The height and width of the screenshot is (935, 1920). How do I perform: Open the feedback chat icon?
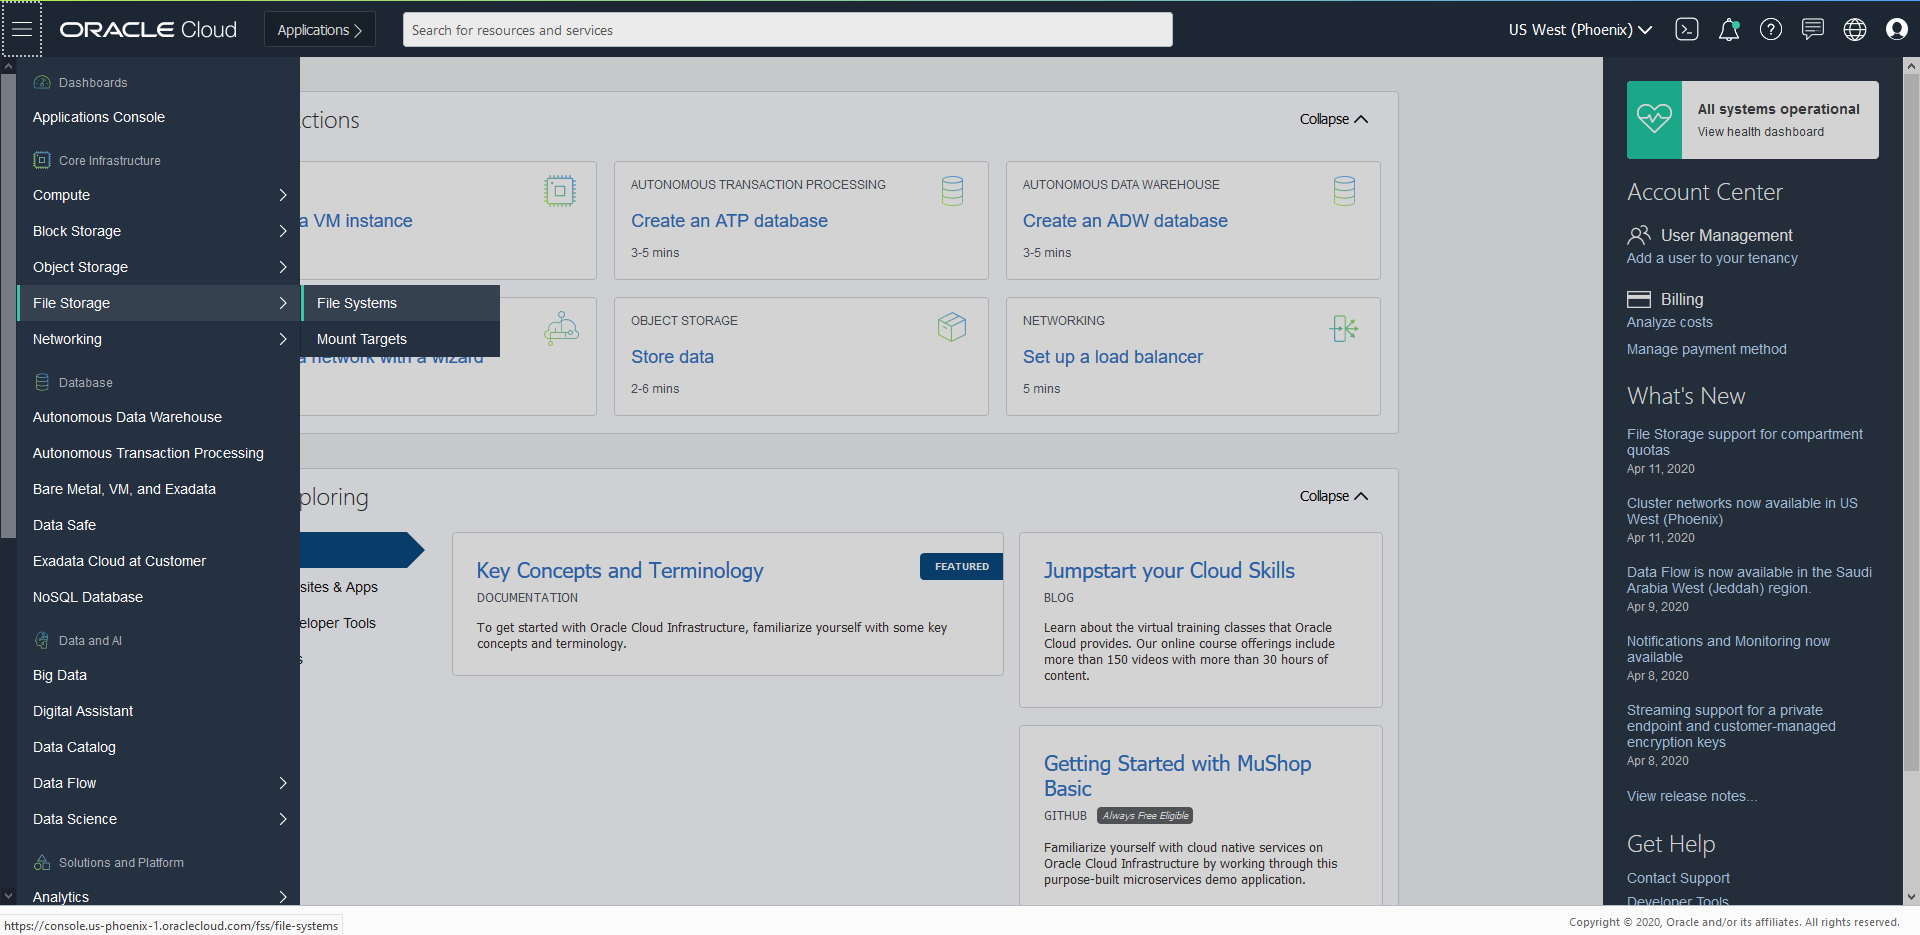pos(1813,29)
